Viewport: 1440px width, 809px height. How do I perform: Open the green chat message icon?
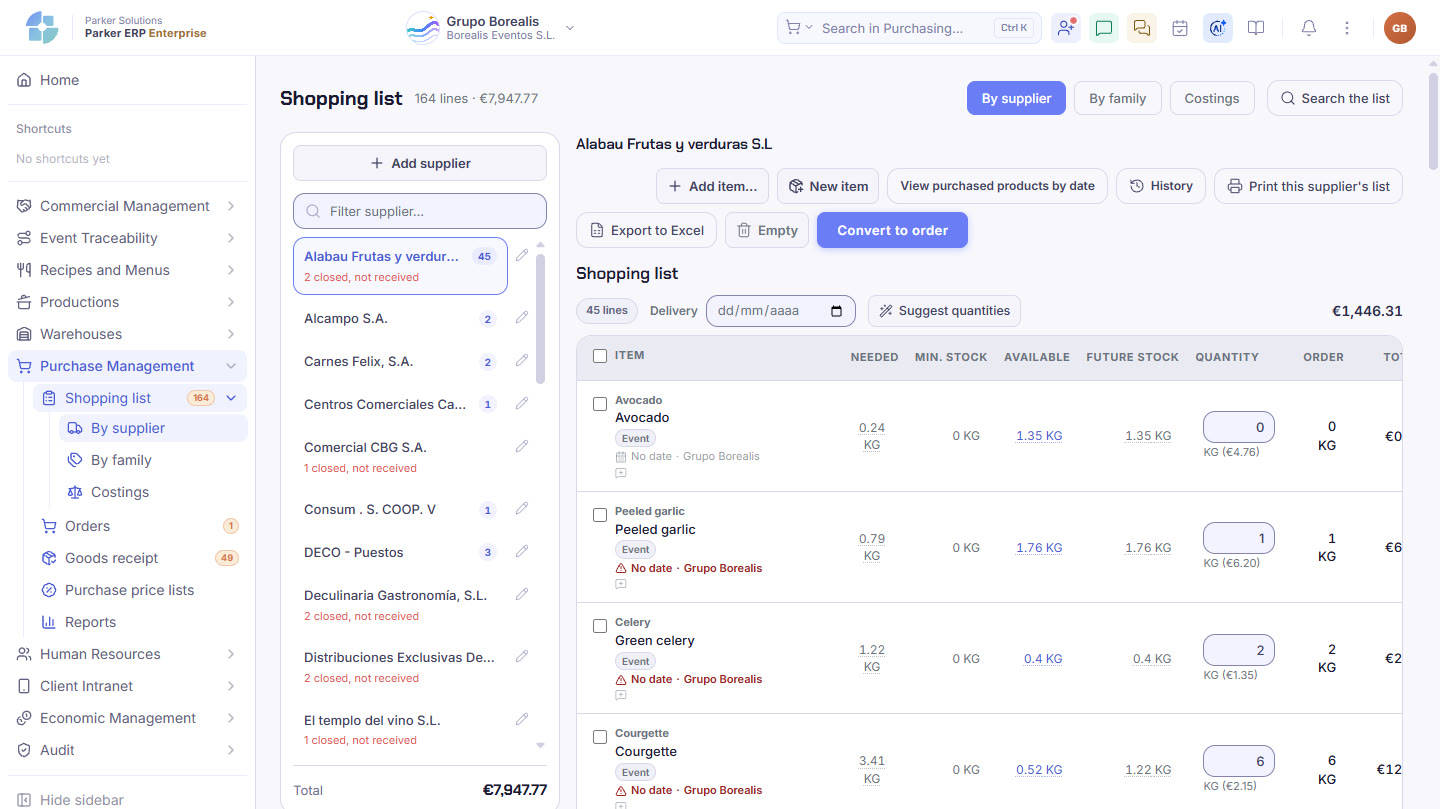(1104, 28)
